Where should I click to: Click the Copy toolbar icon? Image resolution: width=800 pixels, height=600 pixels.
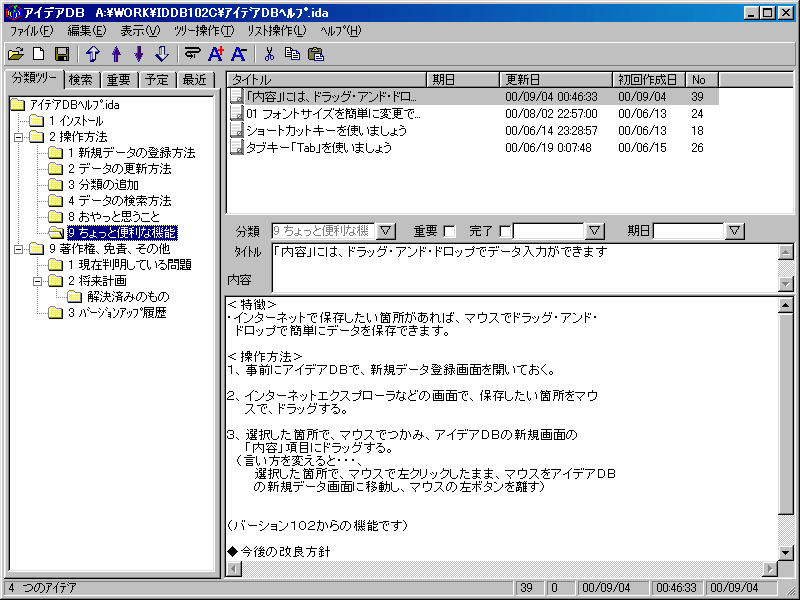click(x=292, y=54)
